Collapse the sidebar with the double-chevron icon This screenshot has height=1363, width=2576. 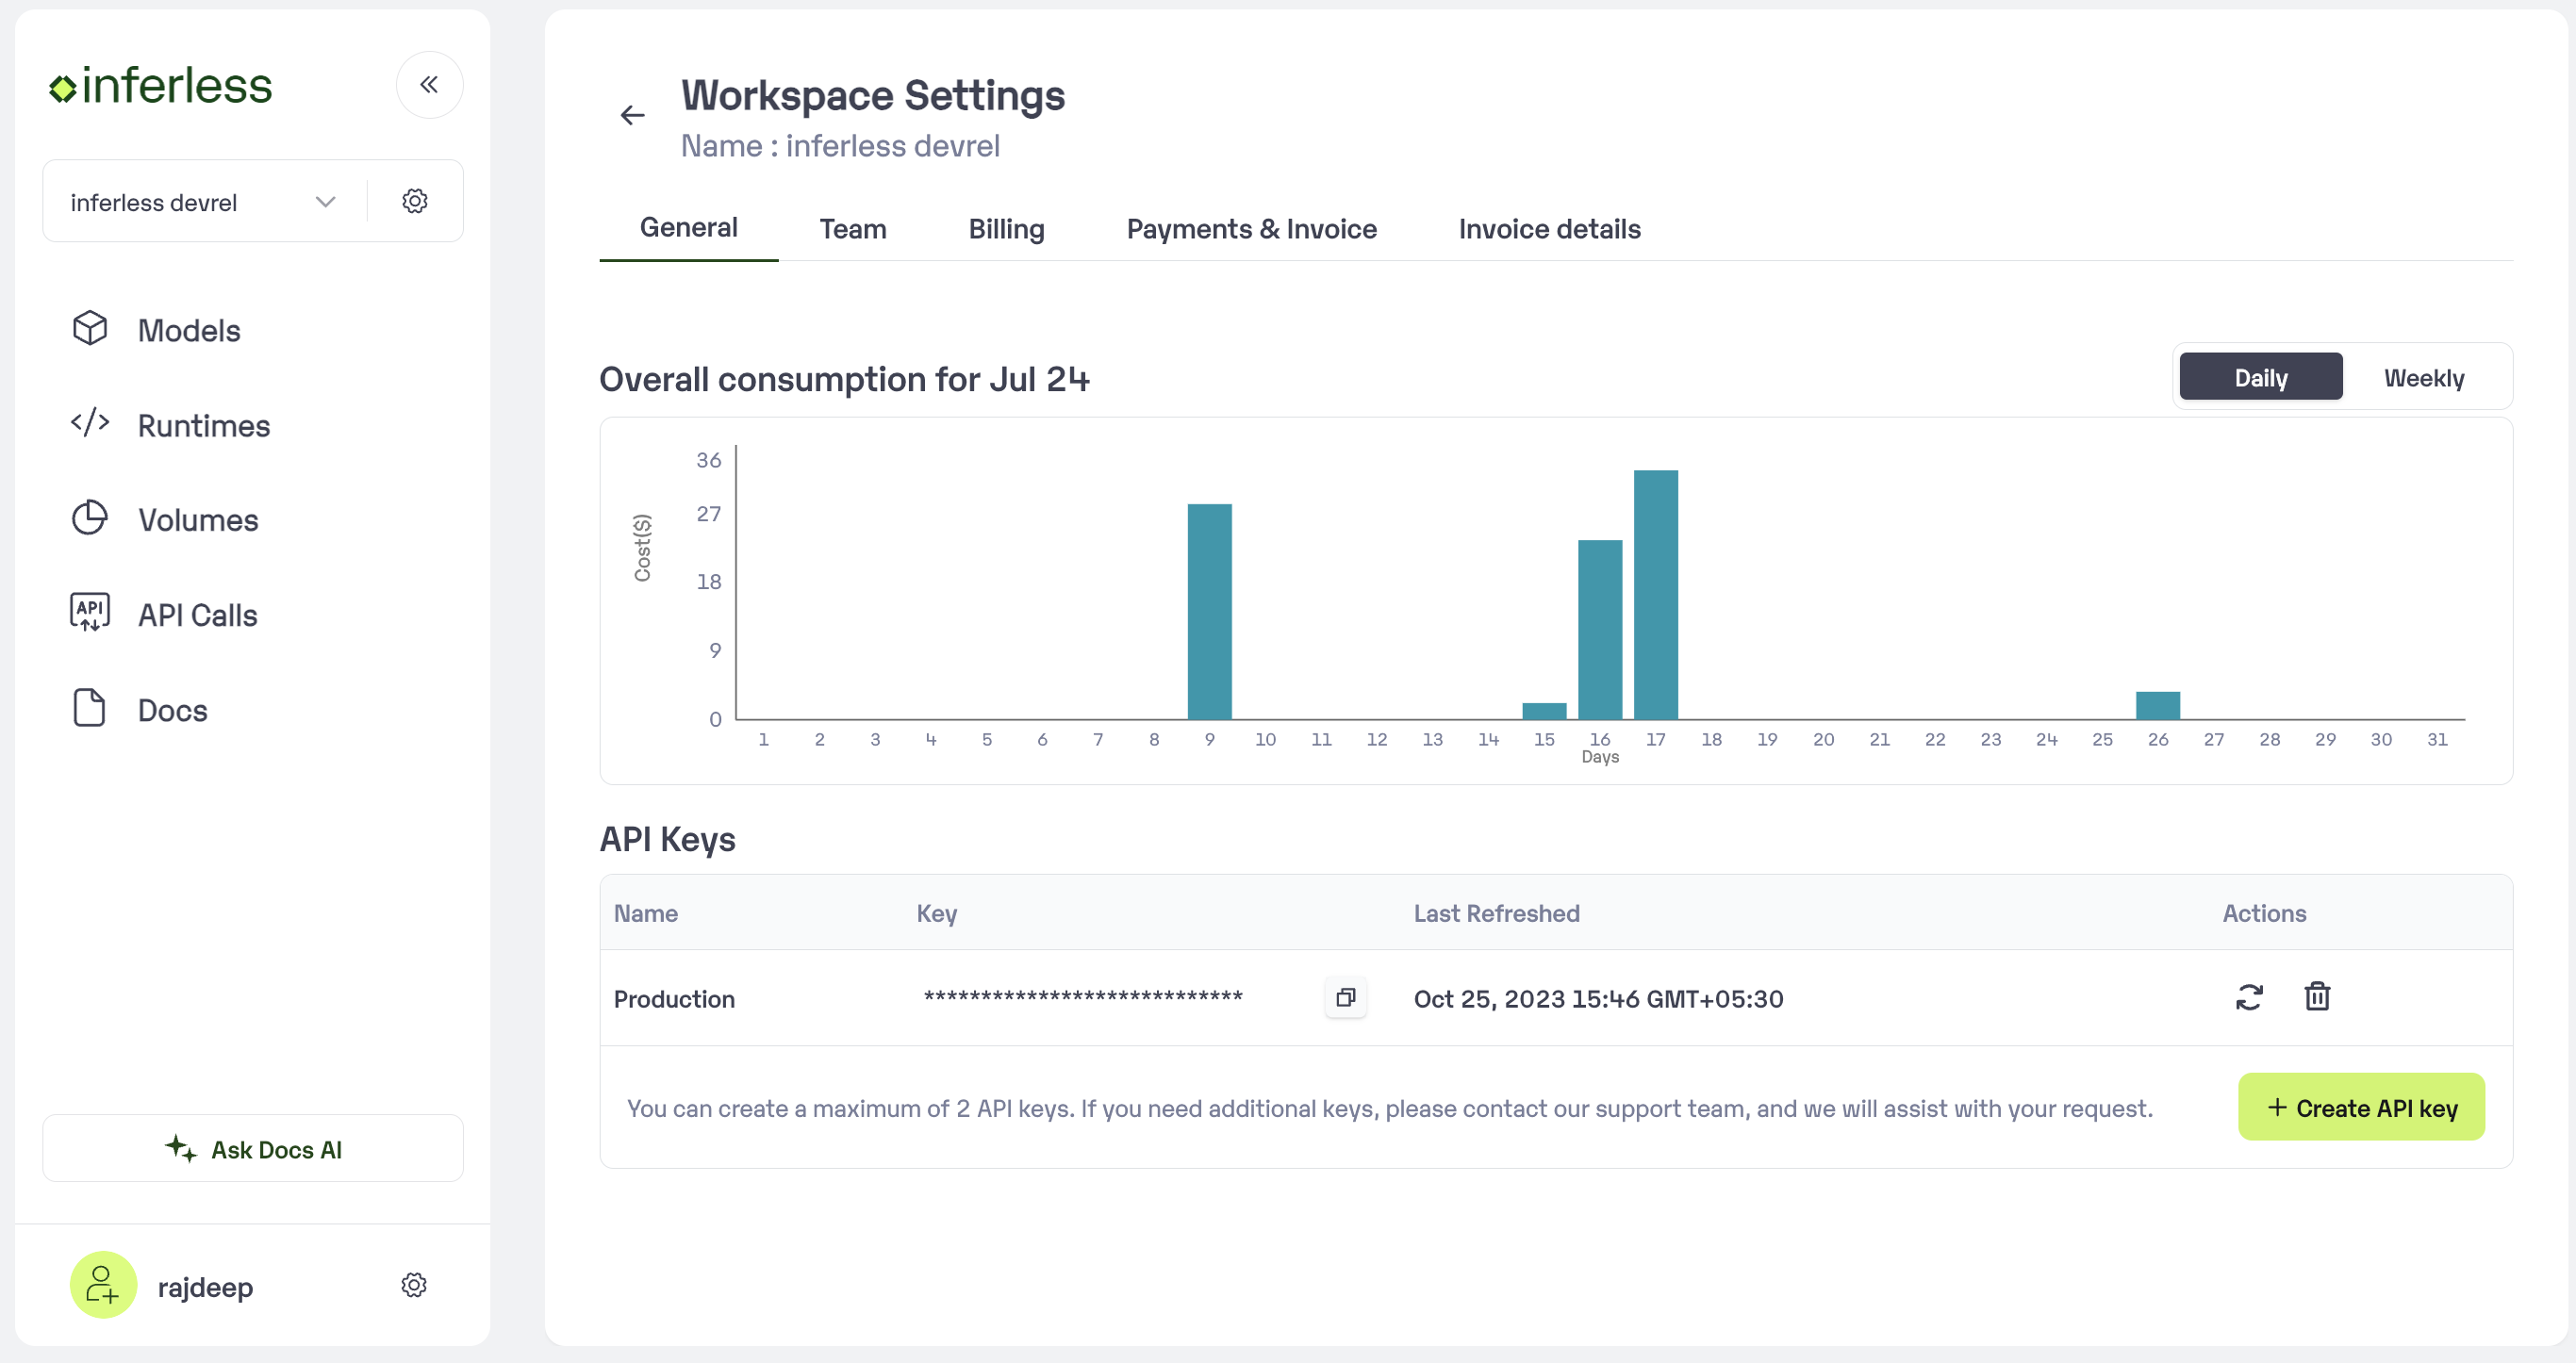pyautogui.click(x=429, y=85)
